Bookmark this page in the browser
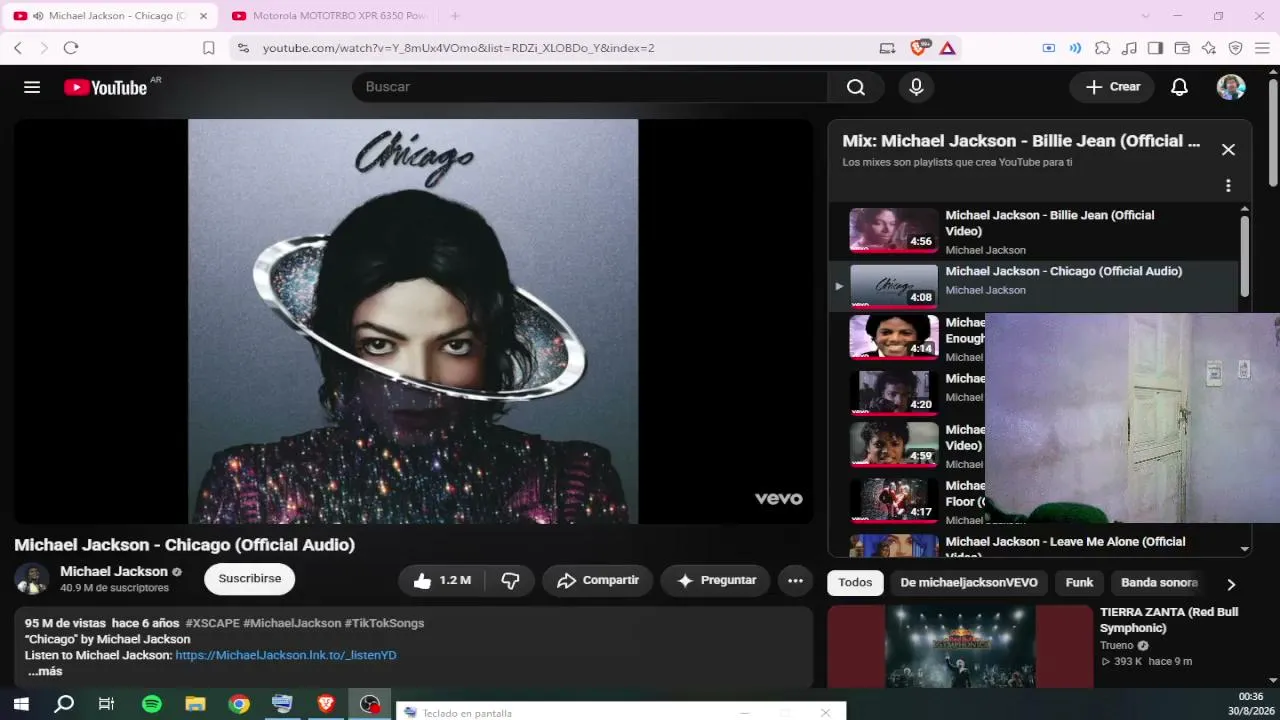1280x720 pixels. click(x=209, y=47)
